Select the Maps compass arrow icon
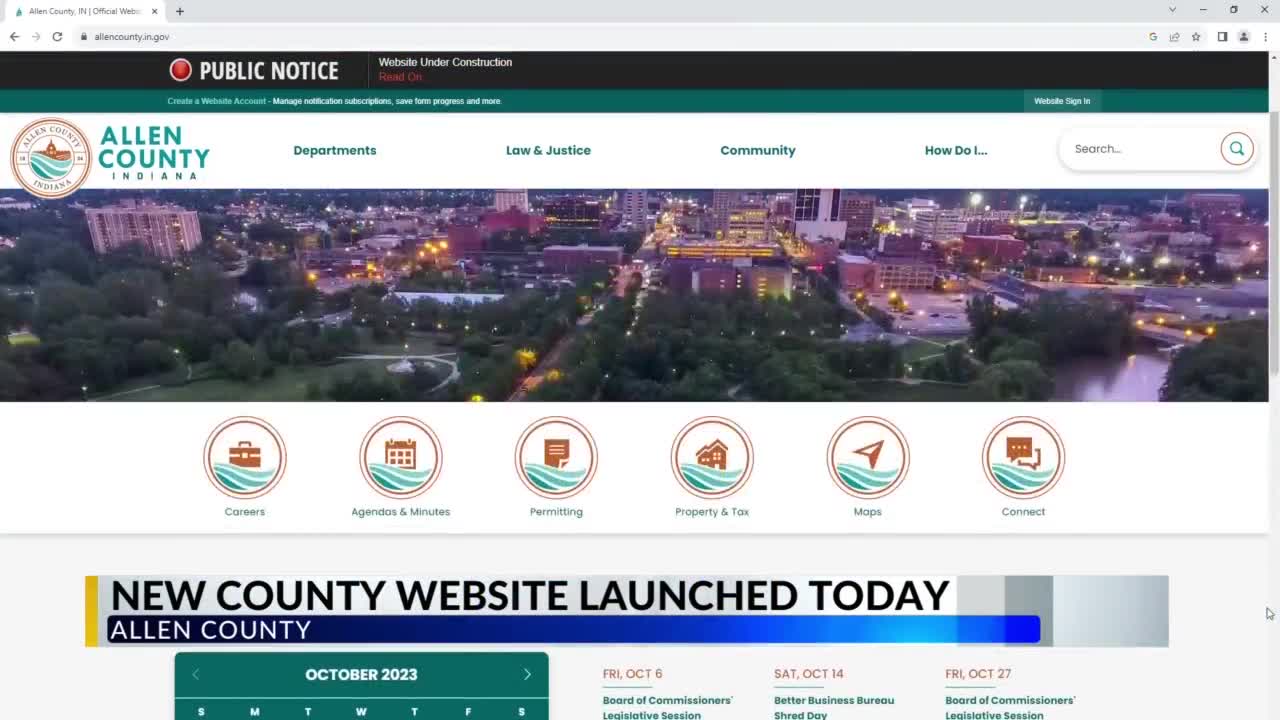The height and width of the screenshot is (720, 1280). (x=867, y=457)
